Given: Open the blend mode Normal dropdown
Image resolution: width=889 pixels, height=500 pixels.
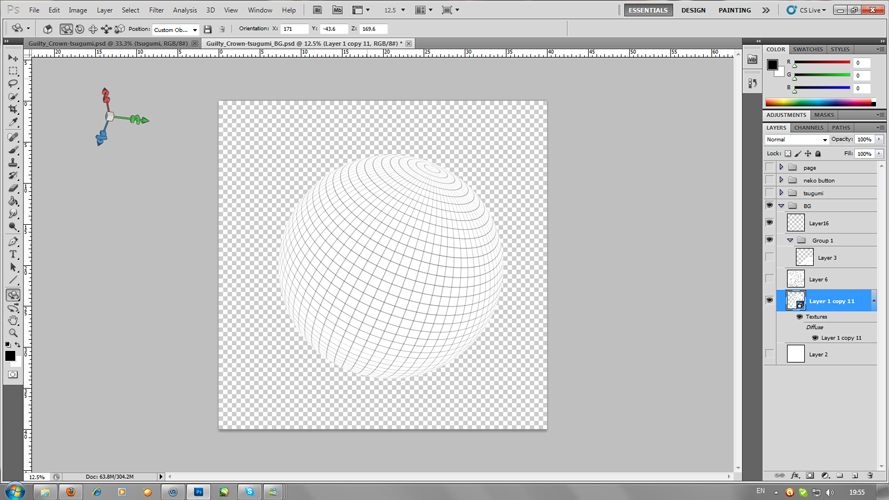Looking at the screenshot, I should pyautogui.click(x=797, y=139).
